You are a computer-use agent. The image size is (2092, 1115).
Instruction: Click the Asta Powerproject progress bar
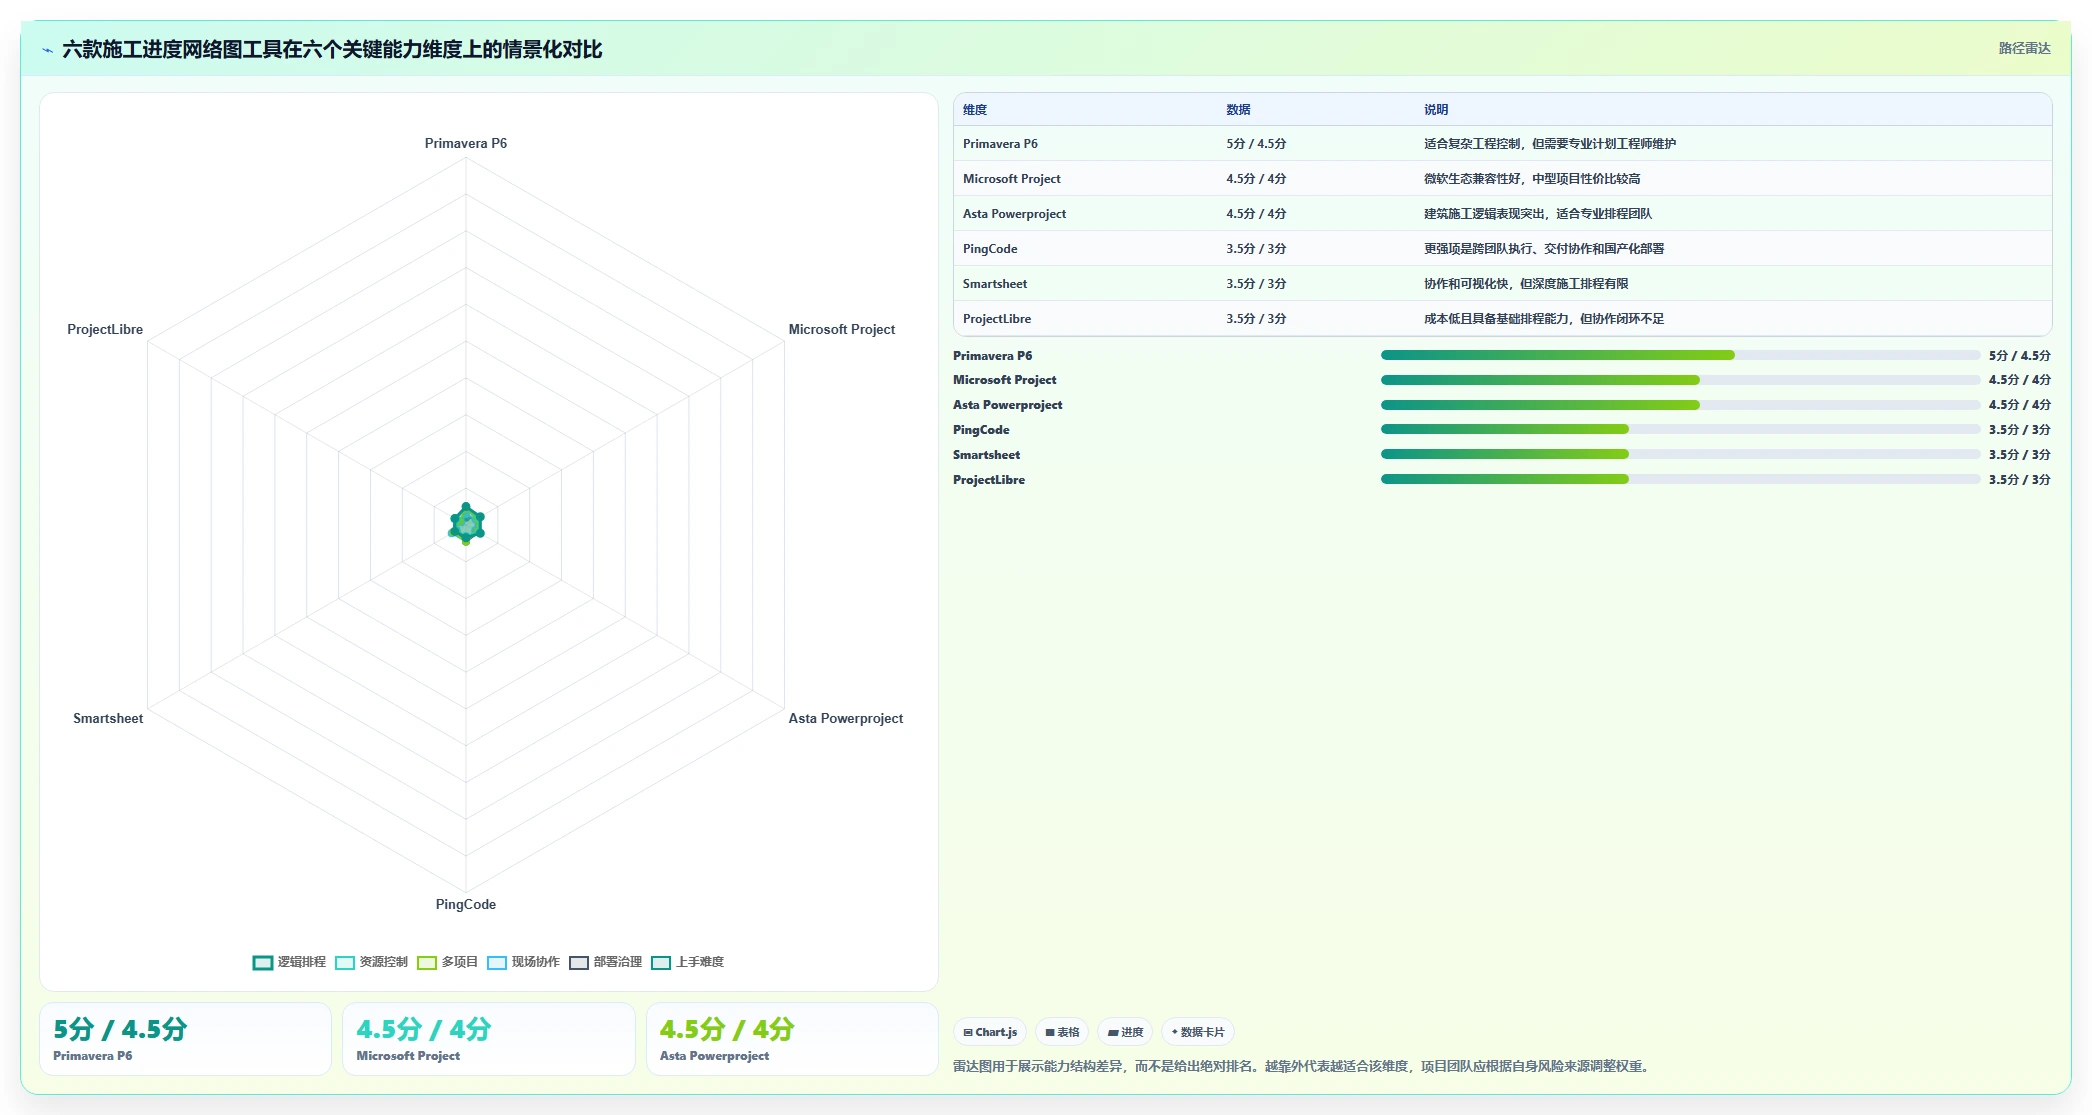point(1680,405)
